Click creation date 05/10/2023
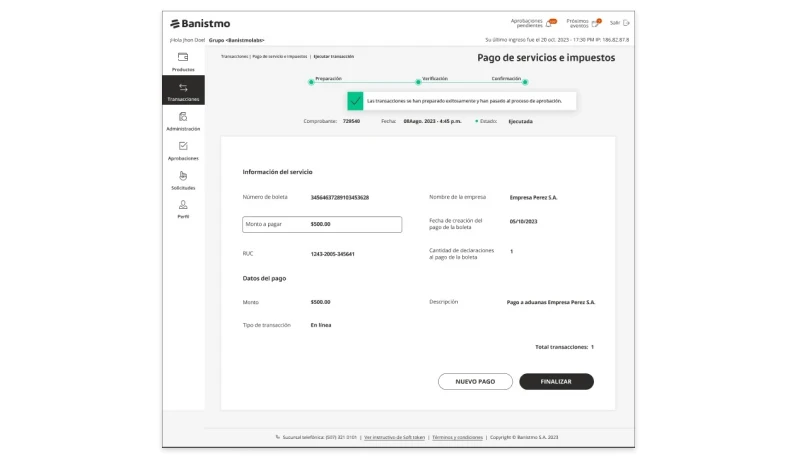796x456 pixels. (x=523, y=221)
